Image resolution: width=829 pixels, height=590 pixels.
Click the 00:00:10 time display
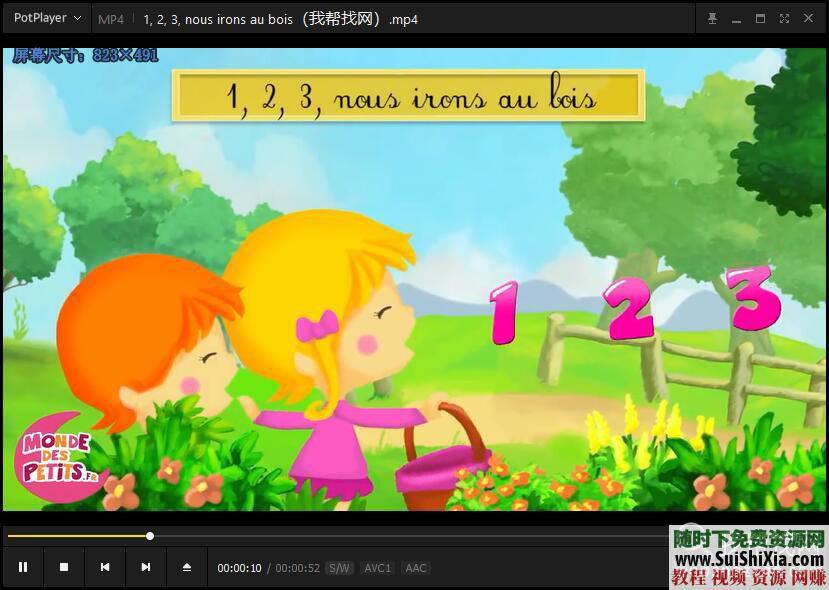240,567
